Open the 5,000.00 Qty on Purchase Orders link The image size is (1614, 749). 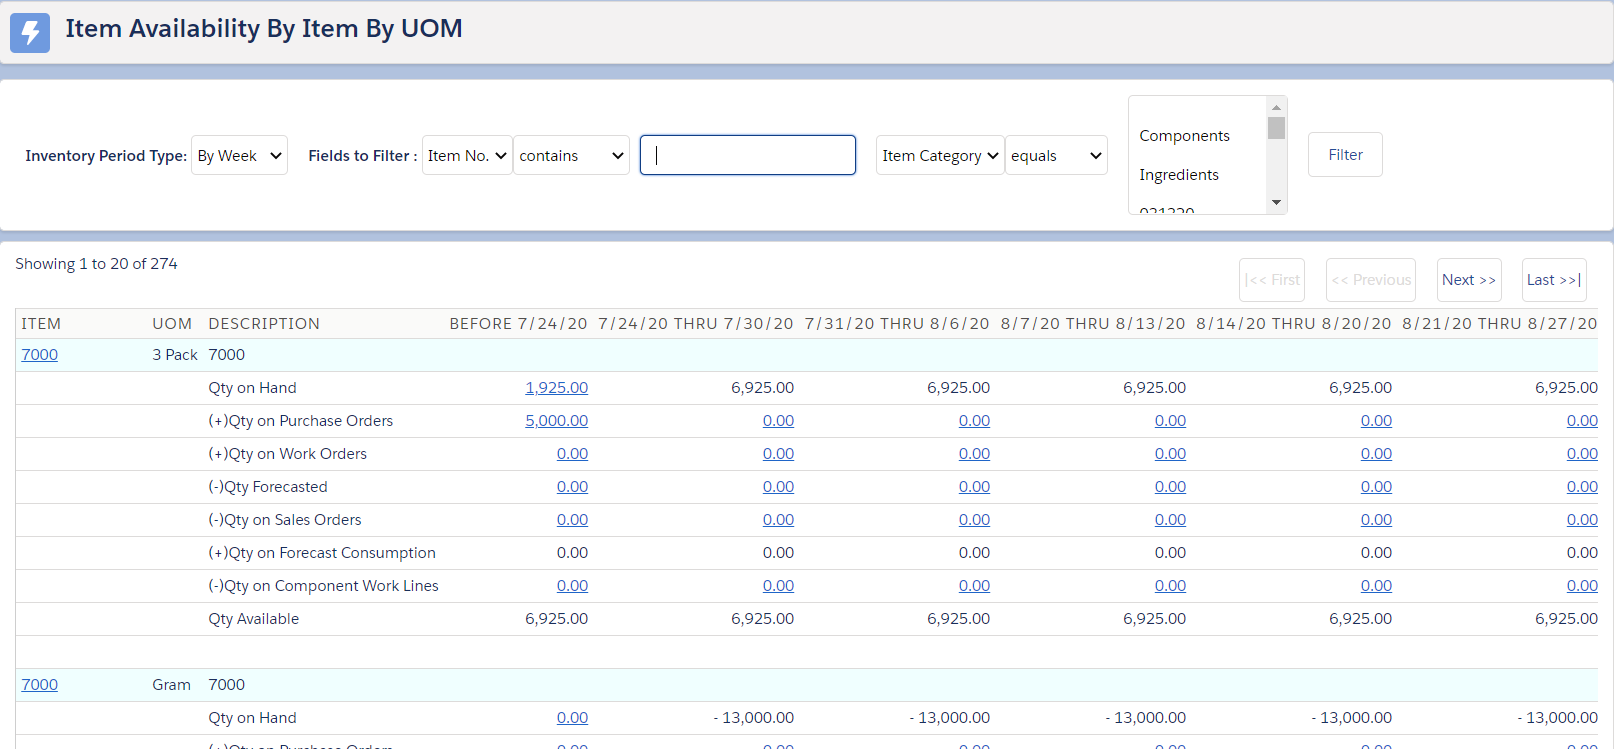point(557,421)
